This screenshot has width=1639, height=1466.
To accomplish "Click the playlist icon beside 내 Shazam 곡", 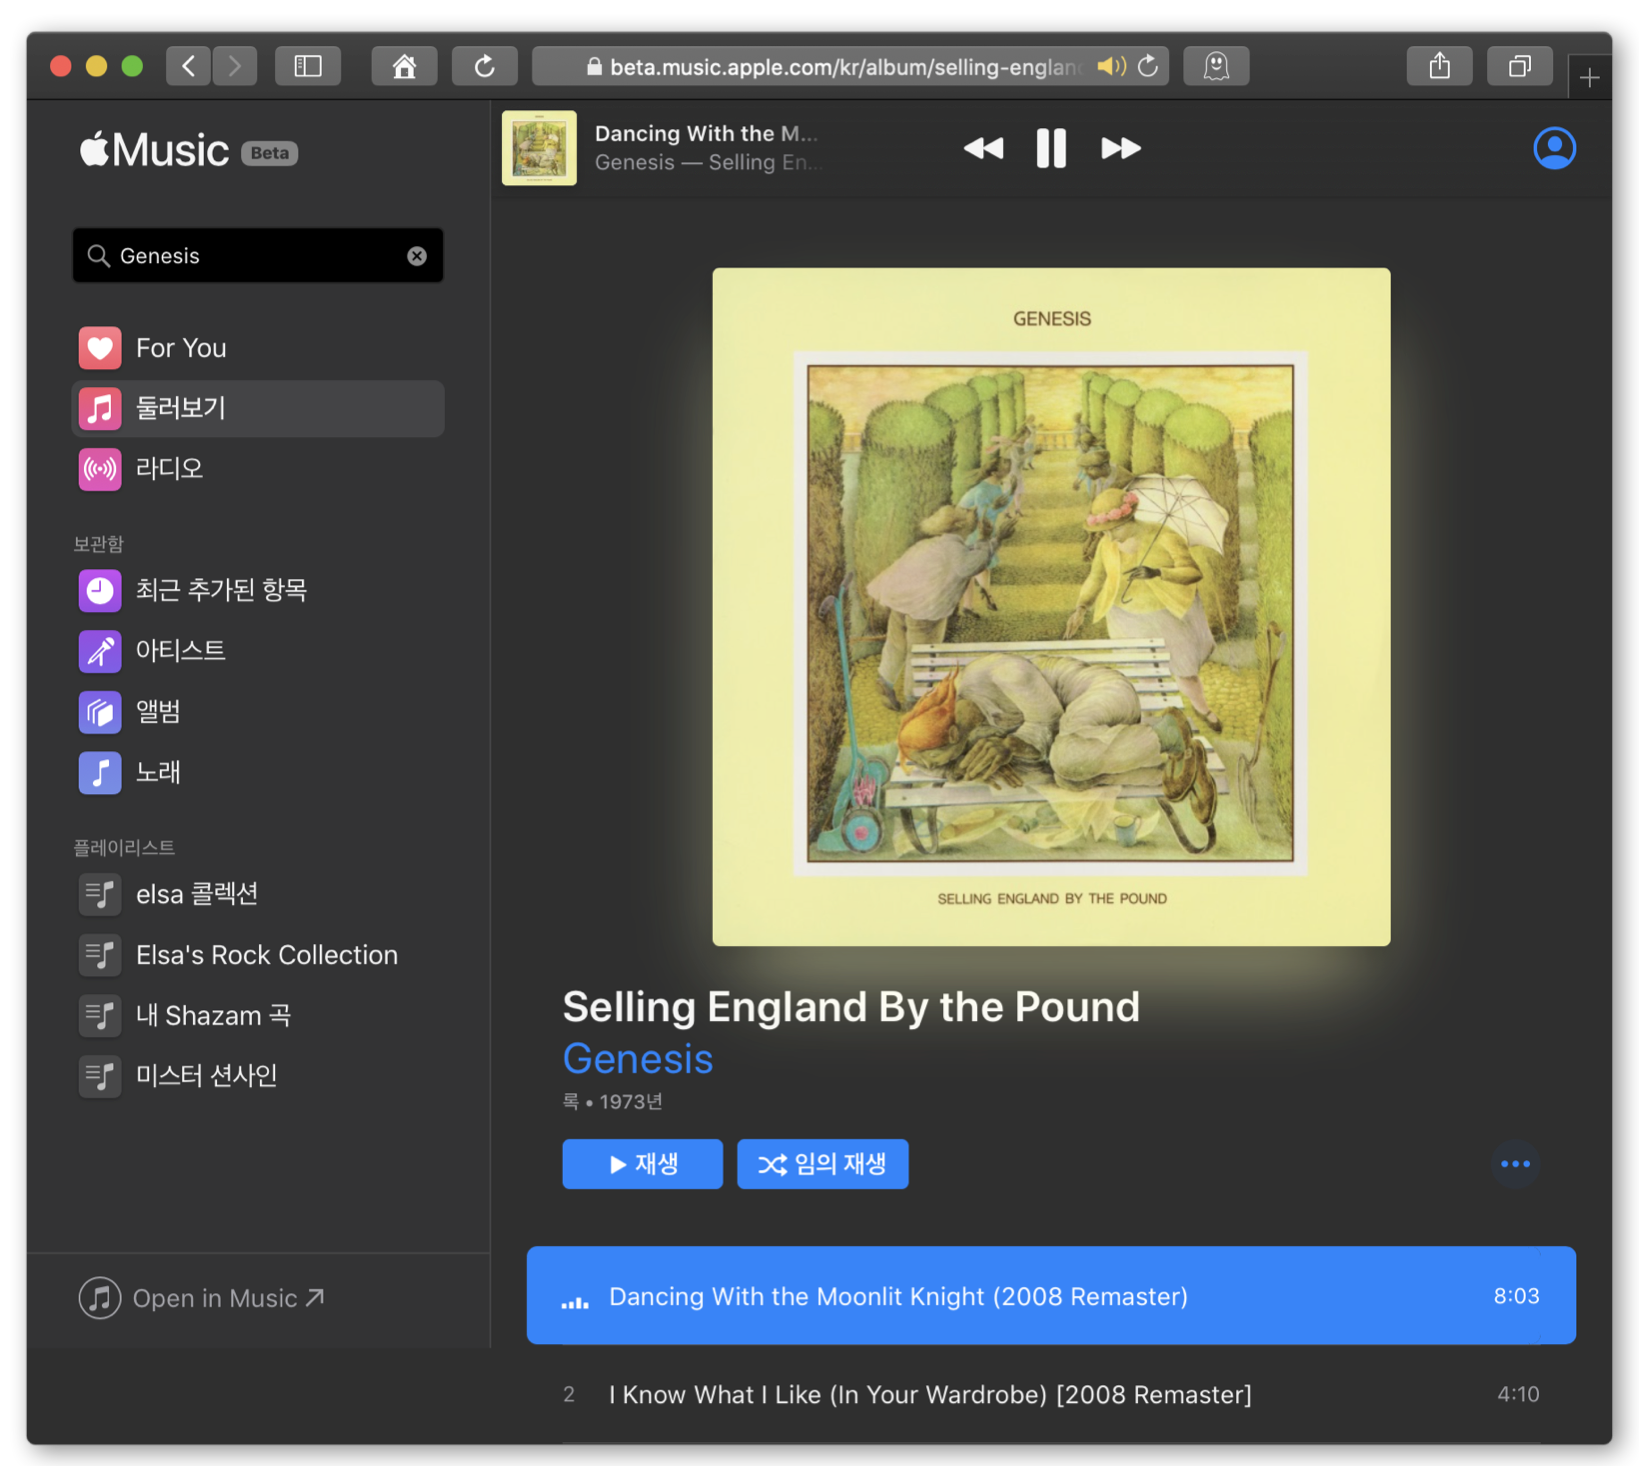I will point(100,1016).
